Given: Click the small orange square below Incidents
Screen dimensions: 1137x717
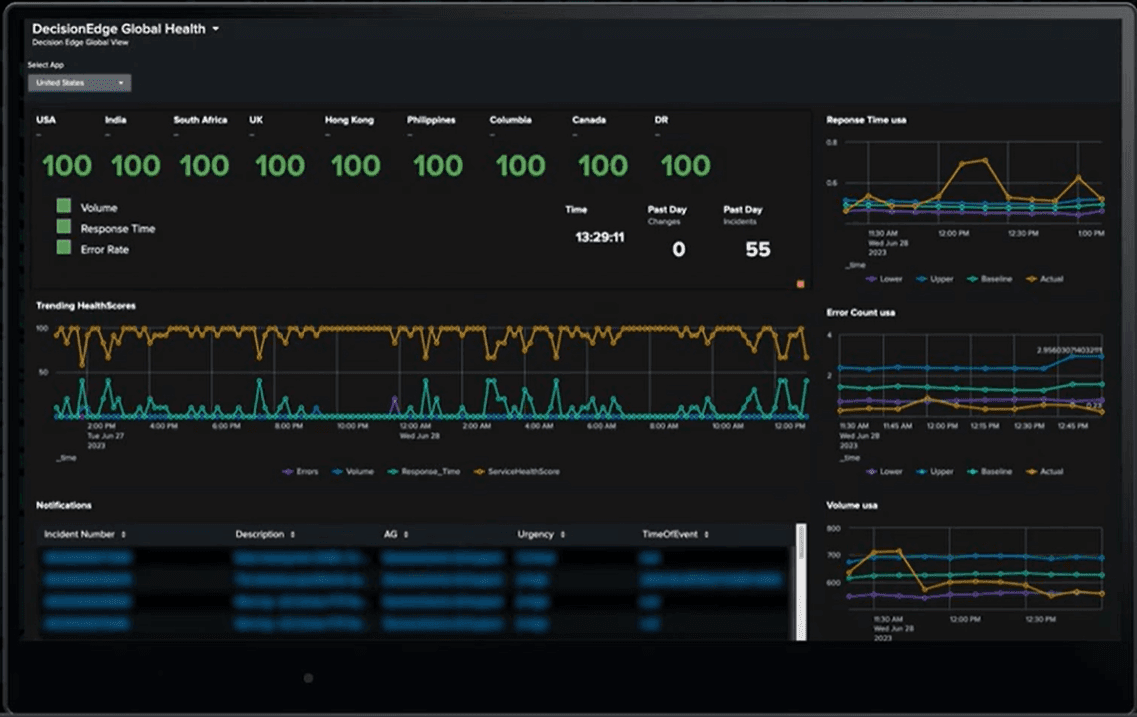Looking at the screenshot, I should pos(800,284).
